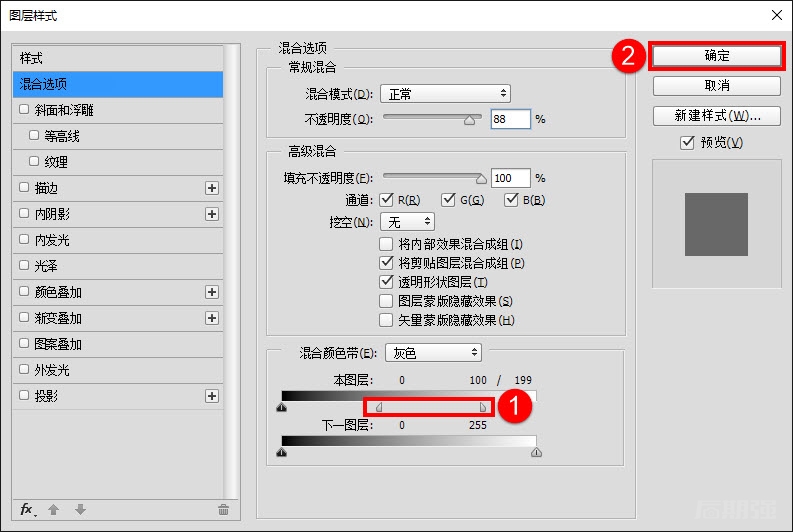Select 样式 in the left list
Viewport: 793px width, 532px height.
tap(118, 58)
